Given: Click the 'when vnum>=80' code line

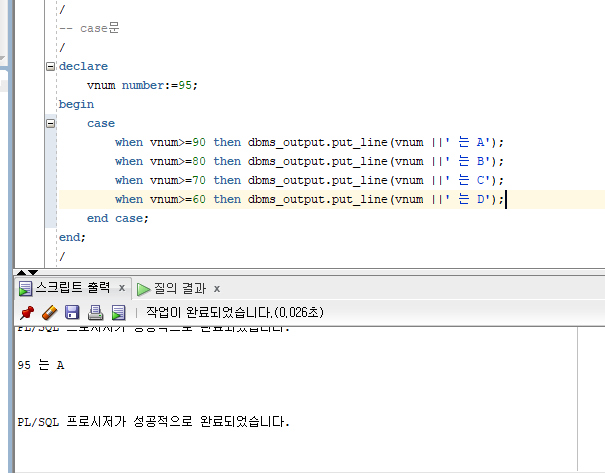Looking at the screenshot, I should [309, 161].
